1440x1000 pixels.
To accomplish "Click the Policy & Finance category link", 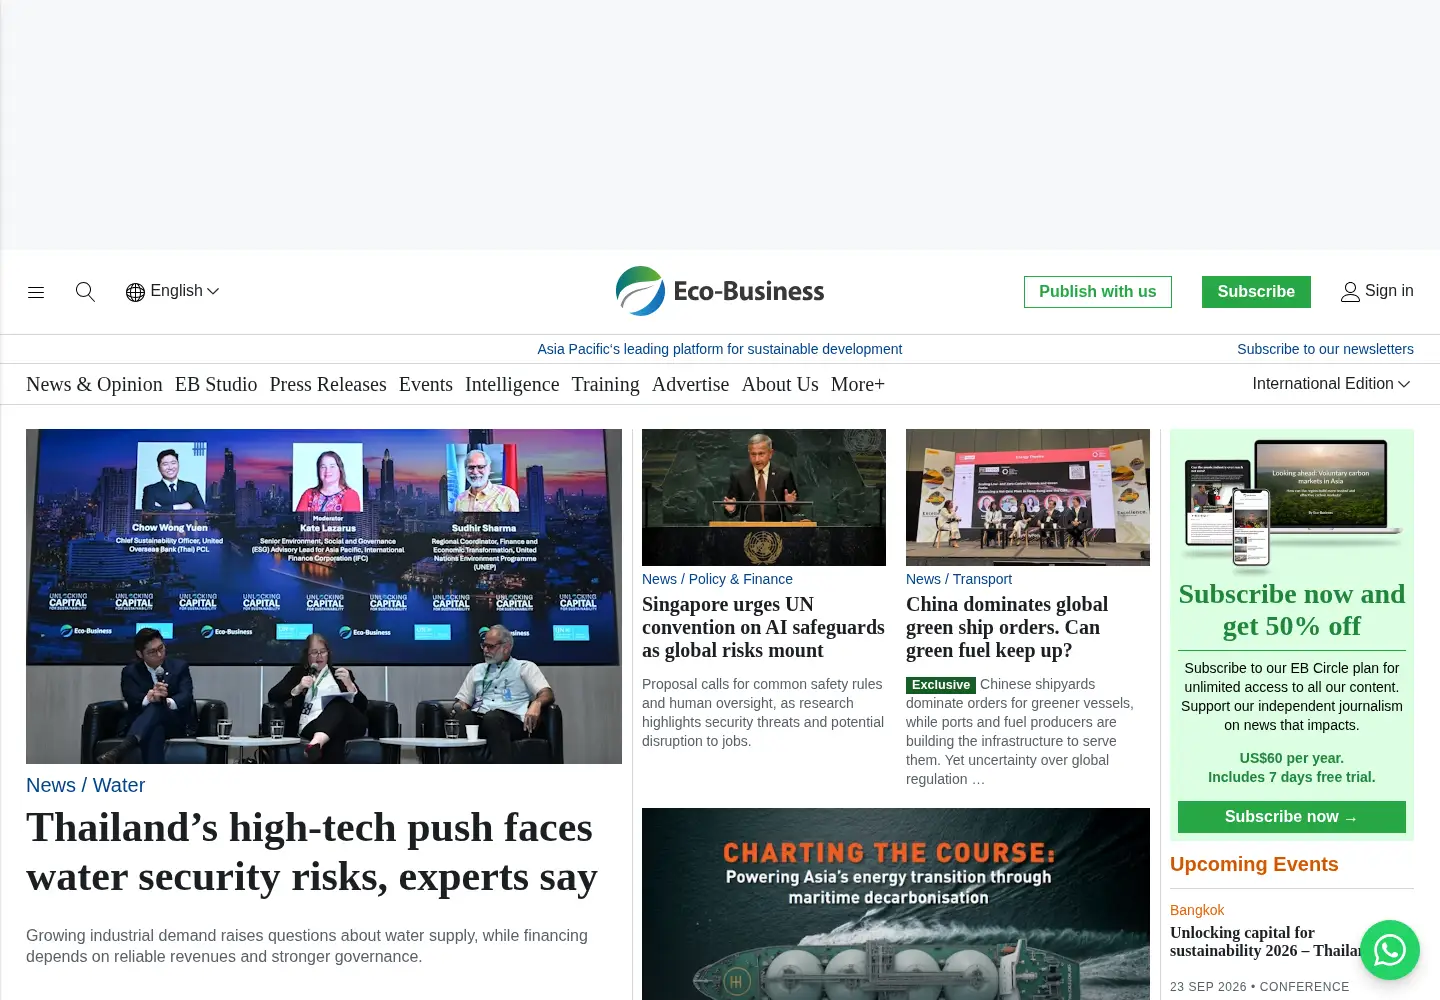I will pos(741,579).
